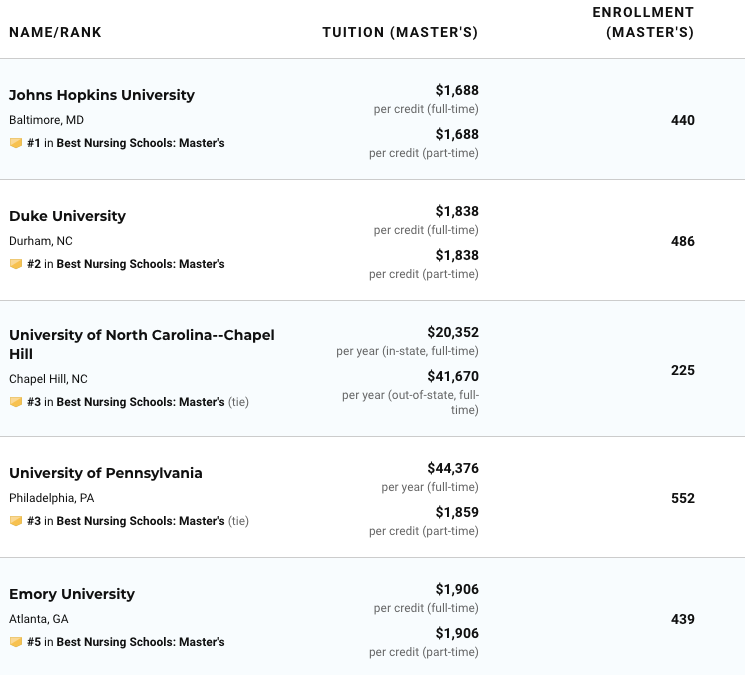745x675 pixels.
Task: Select the Emory University link
Action: tap(72, 594)
